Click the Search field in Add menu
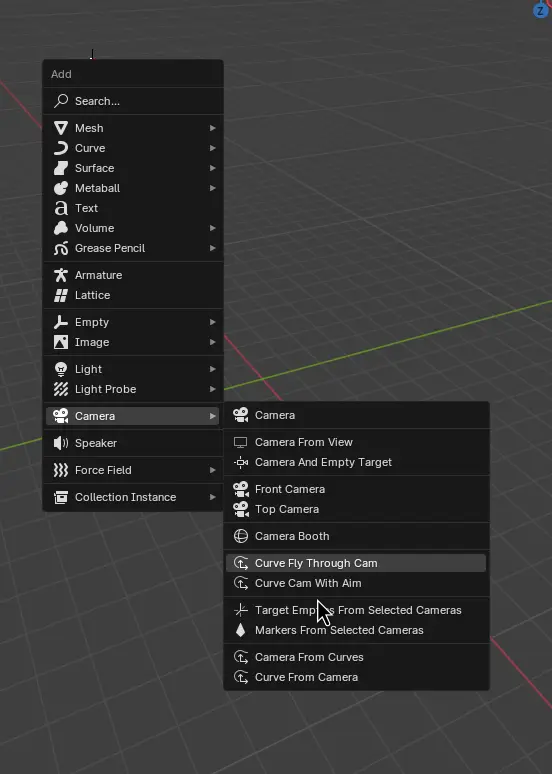This screenshot has width=552, height=774. [133, 101]
